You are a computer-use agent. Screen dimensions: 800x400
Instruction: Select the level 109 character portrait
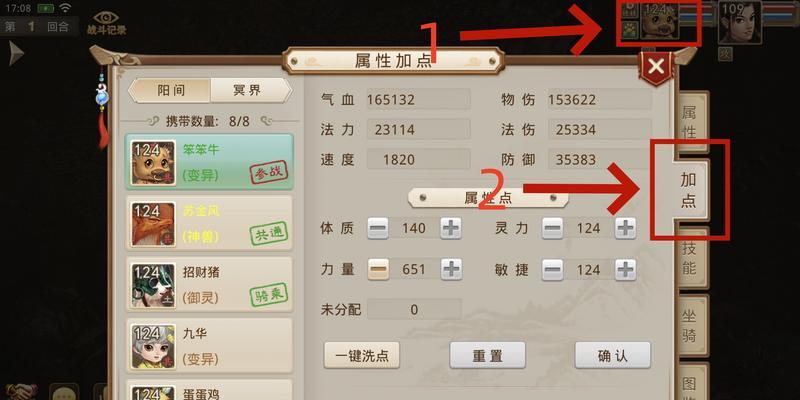(x=740, y=22)
